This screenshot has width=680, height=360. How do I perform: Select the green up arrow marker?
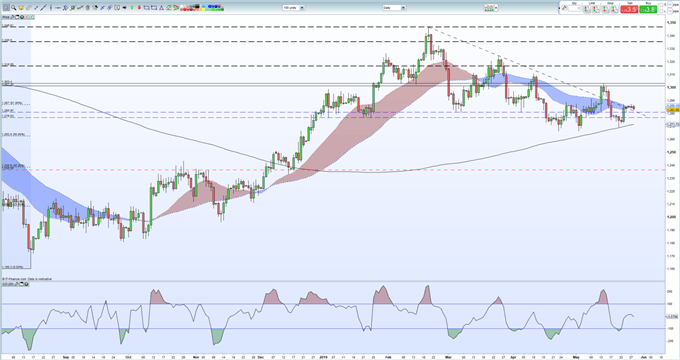pos(132,7)
